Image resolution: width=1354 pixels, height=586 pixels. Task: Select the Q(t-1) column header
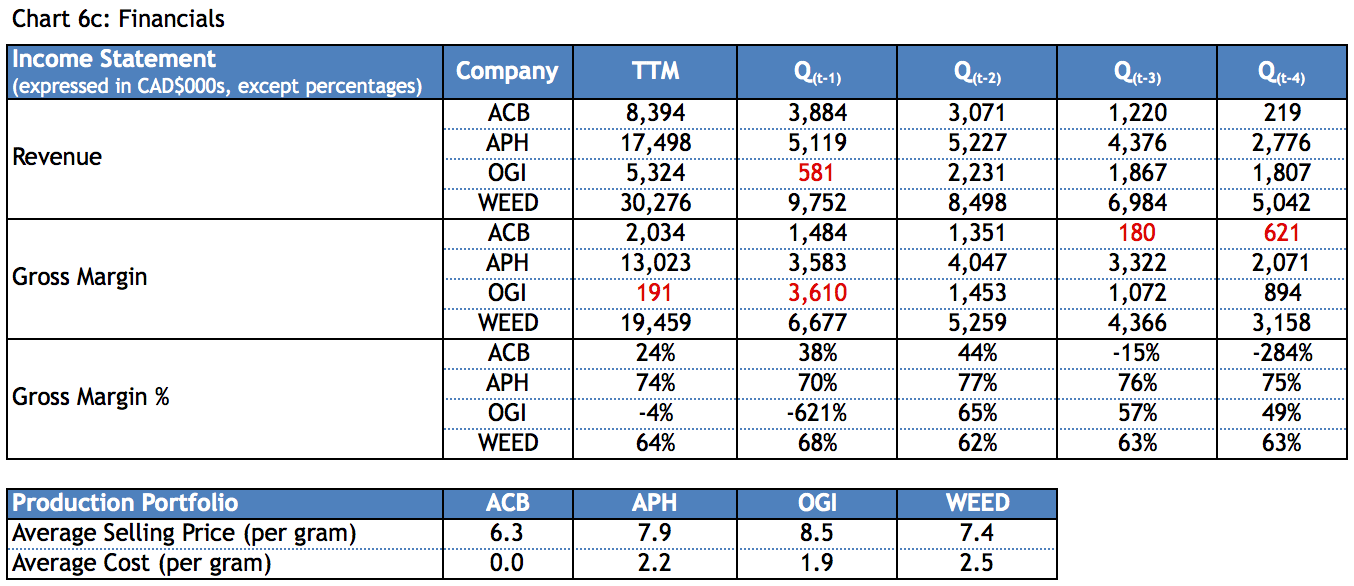pyautogui.click(x=816, y=72)
